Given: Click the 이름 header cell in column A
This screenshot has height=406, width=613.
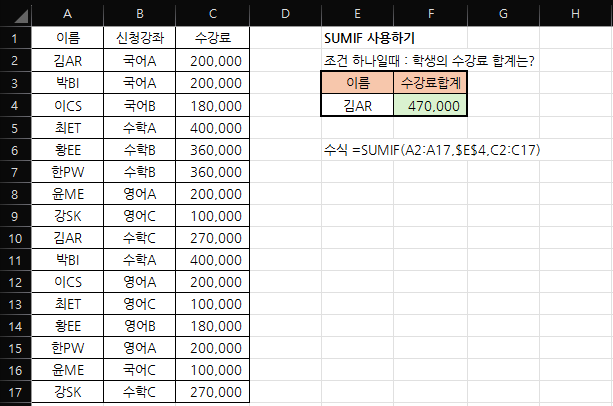Looking at the screenshot, I should (x=68, y=38).
